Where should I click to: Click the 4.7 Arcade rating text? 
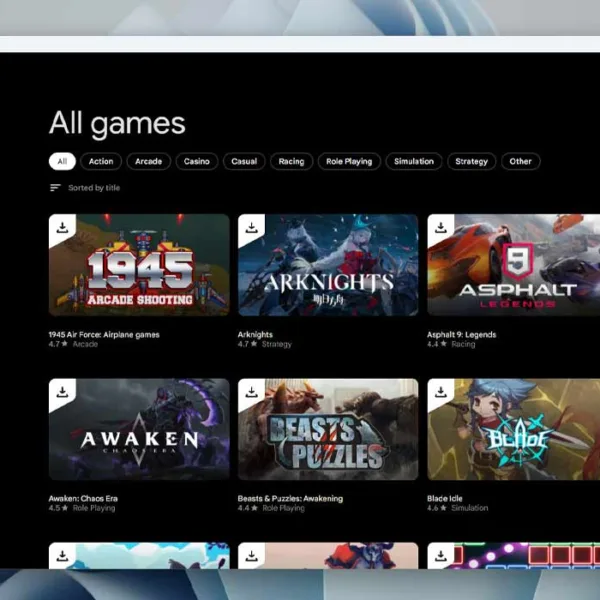pyautogui.click(x=73, y=344)
